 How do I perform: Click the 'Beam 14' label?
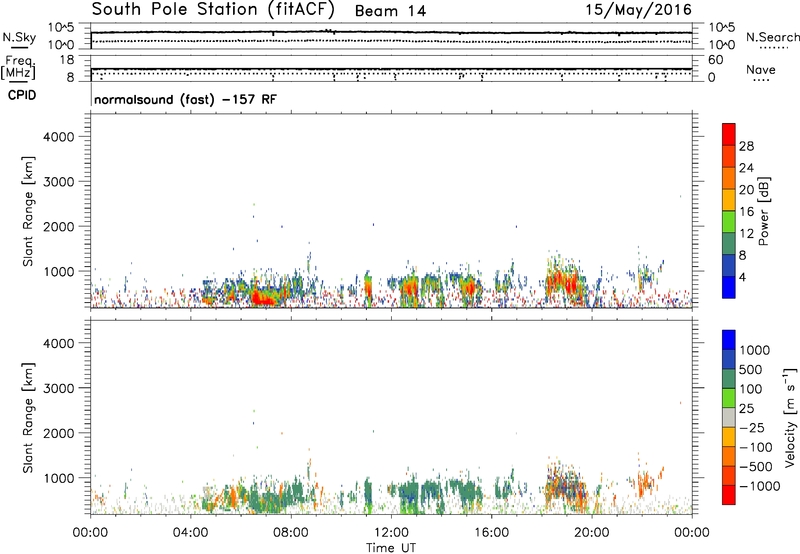pos(390,11)
